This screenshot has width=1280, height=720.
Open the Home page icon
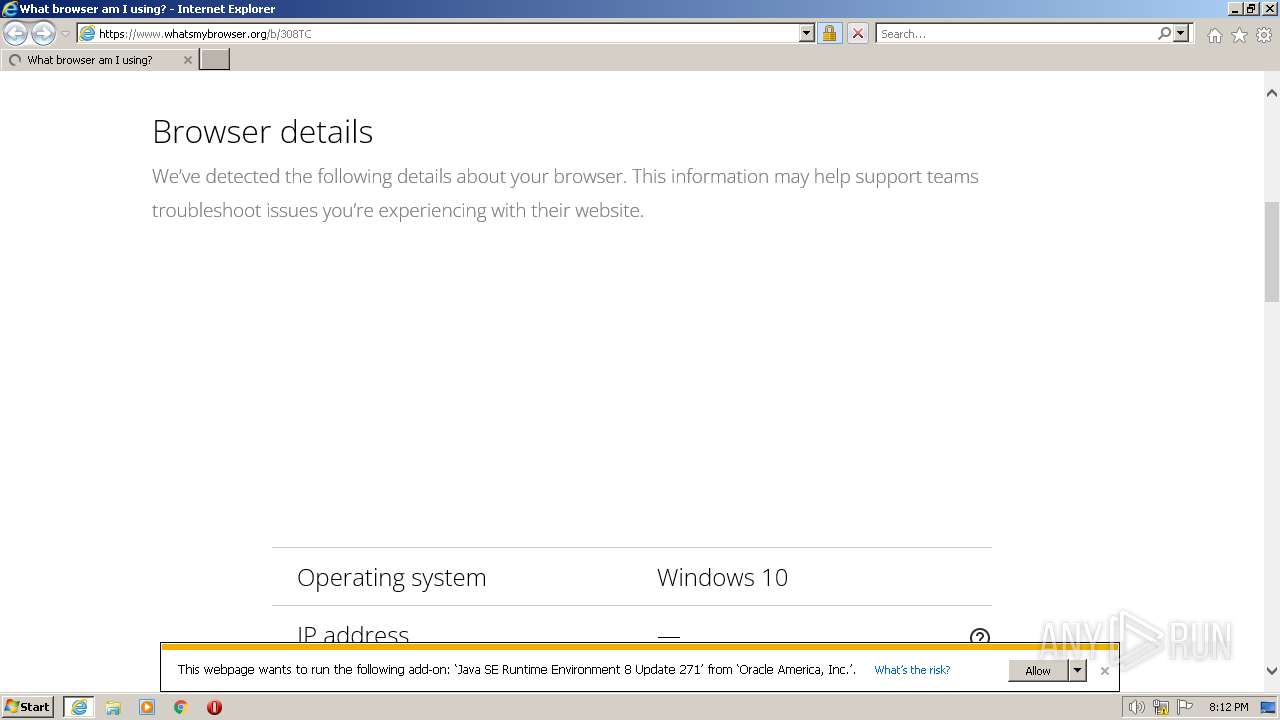tap(1214, 35)
